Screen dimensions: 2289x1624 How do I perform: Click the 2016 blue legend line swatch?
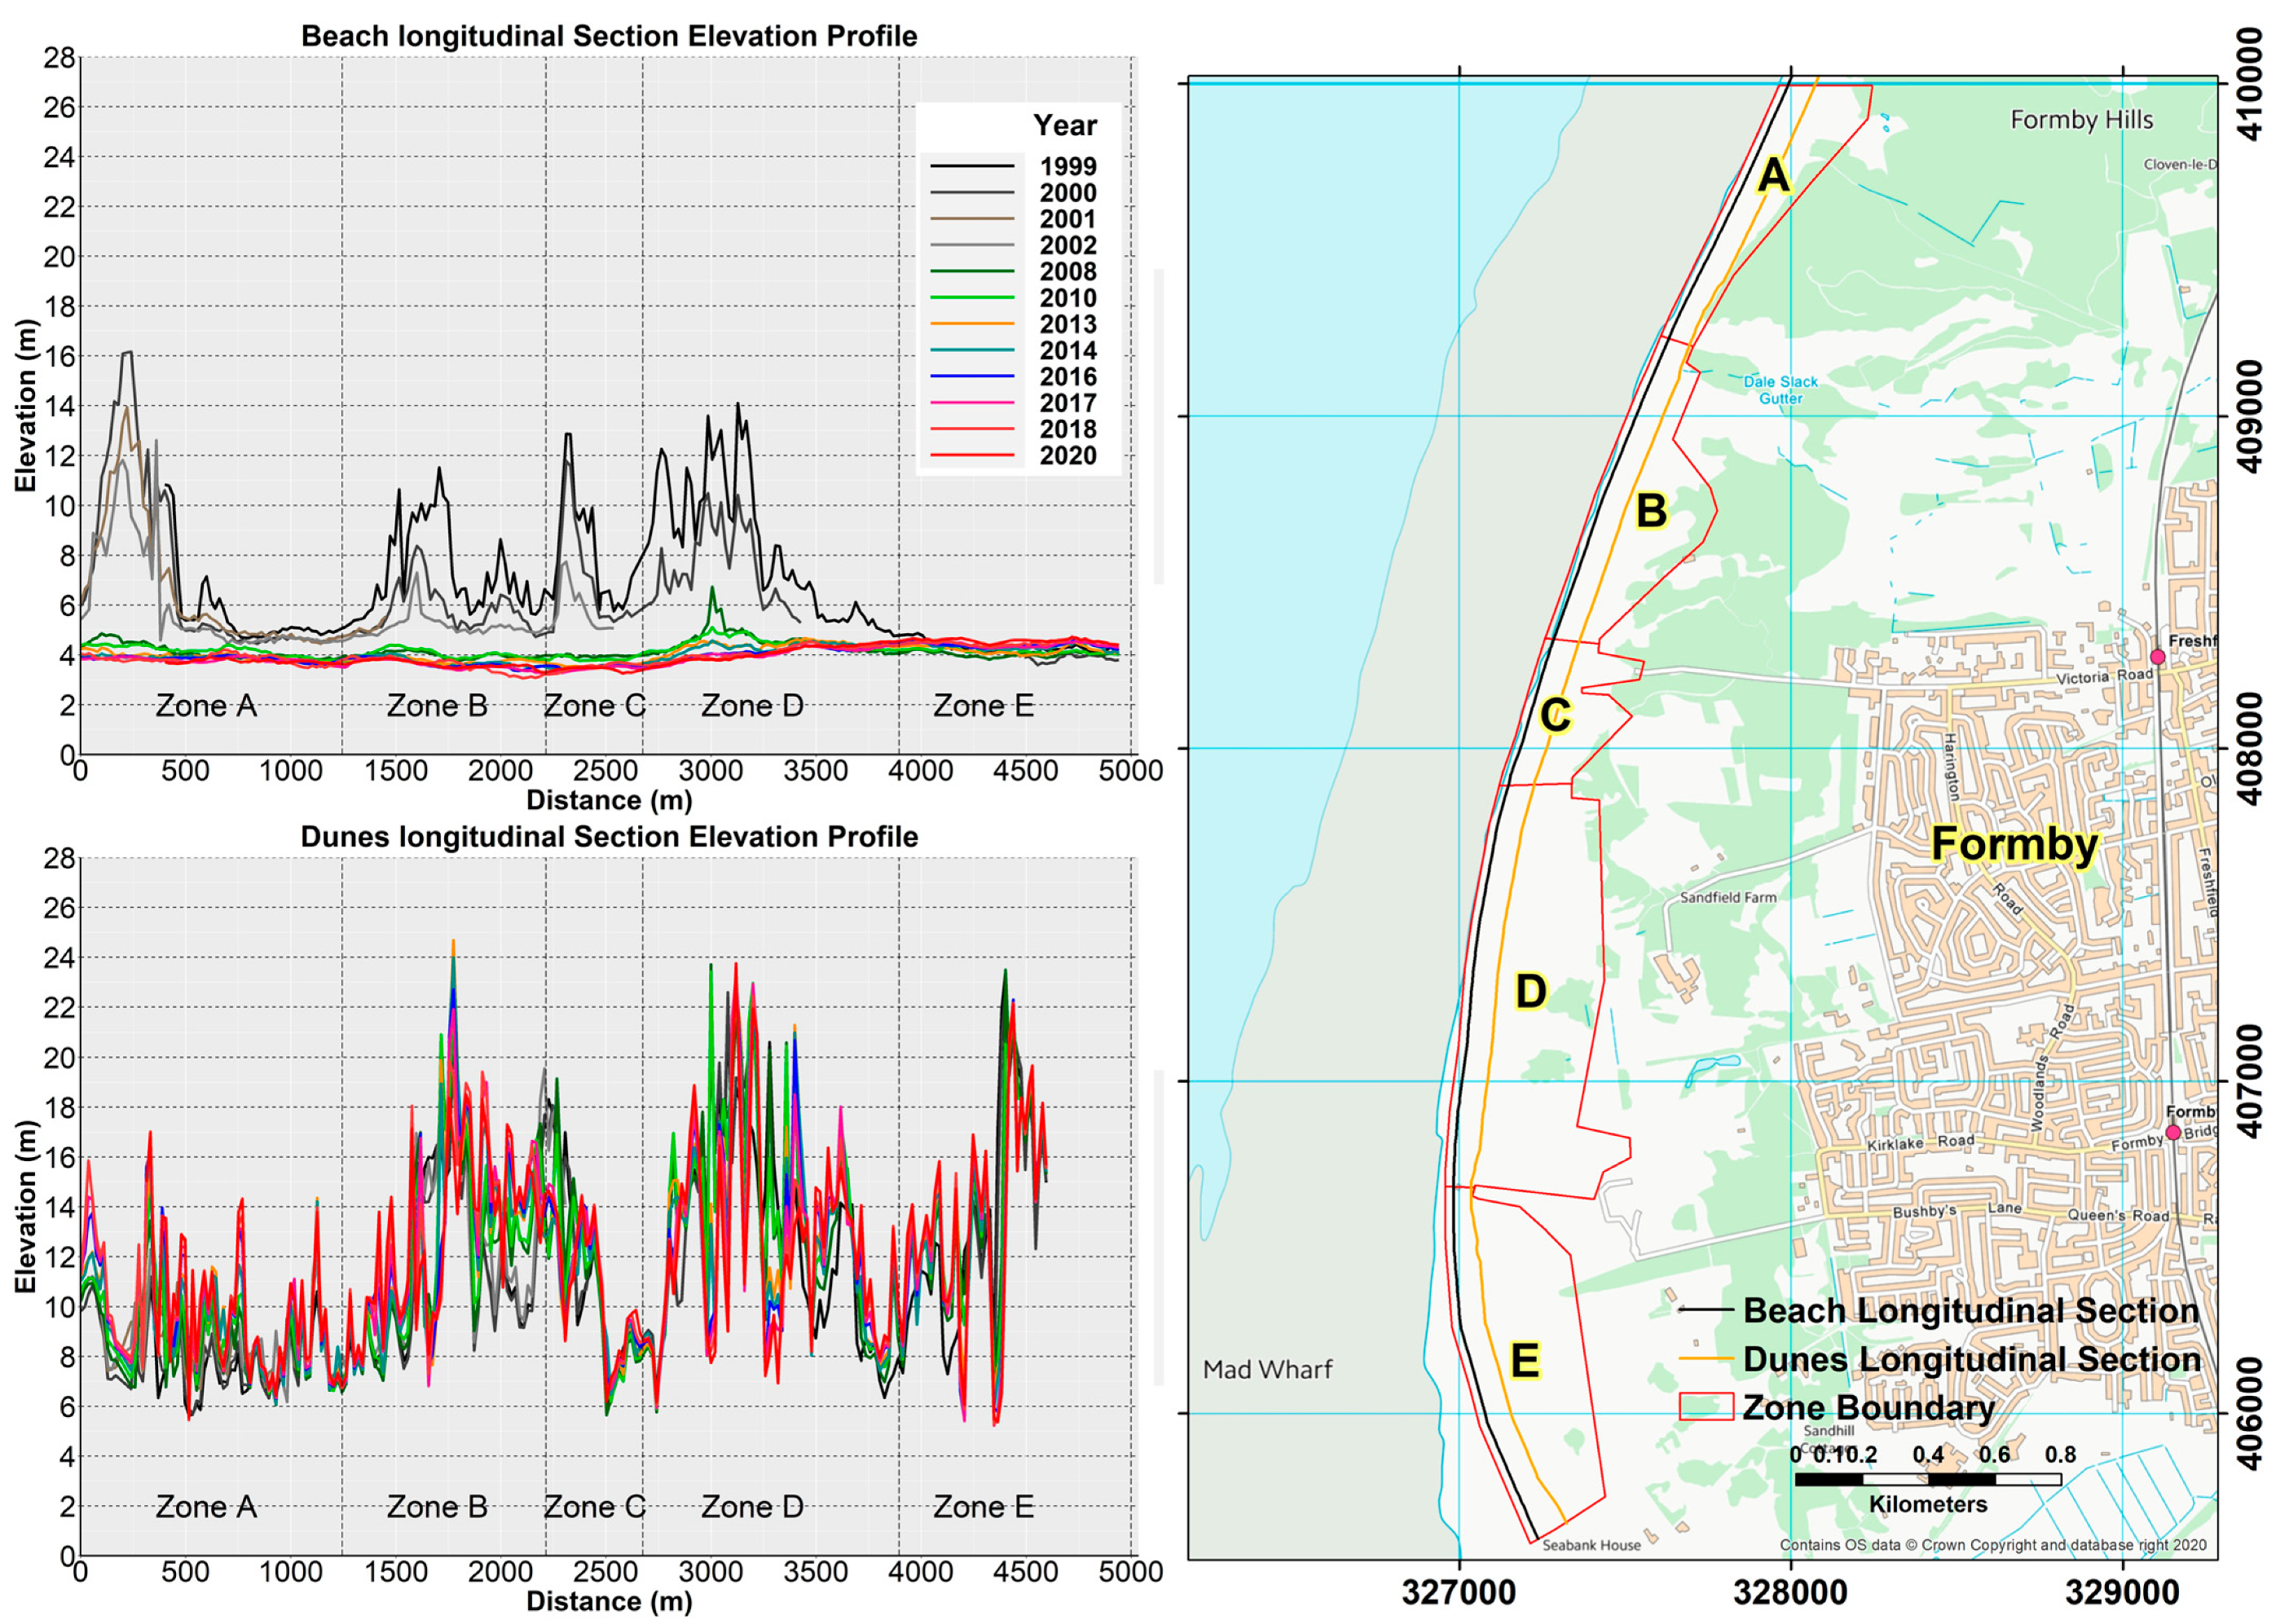(971, 377)
